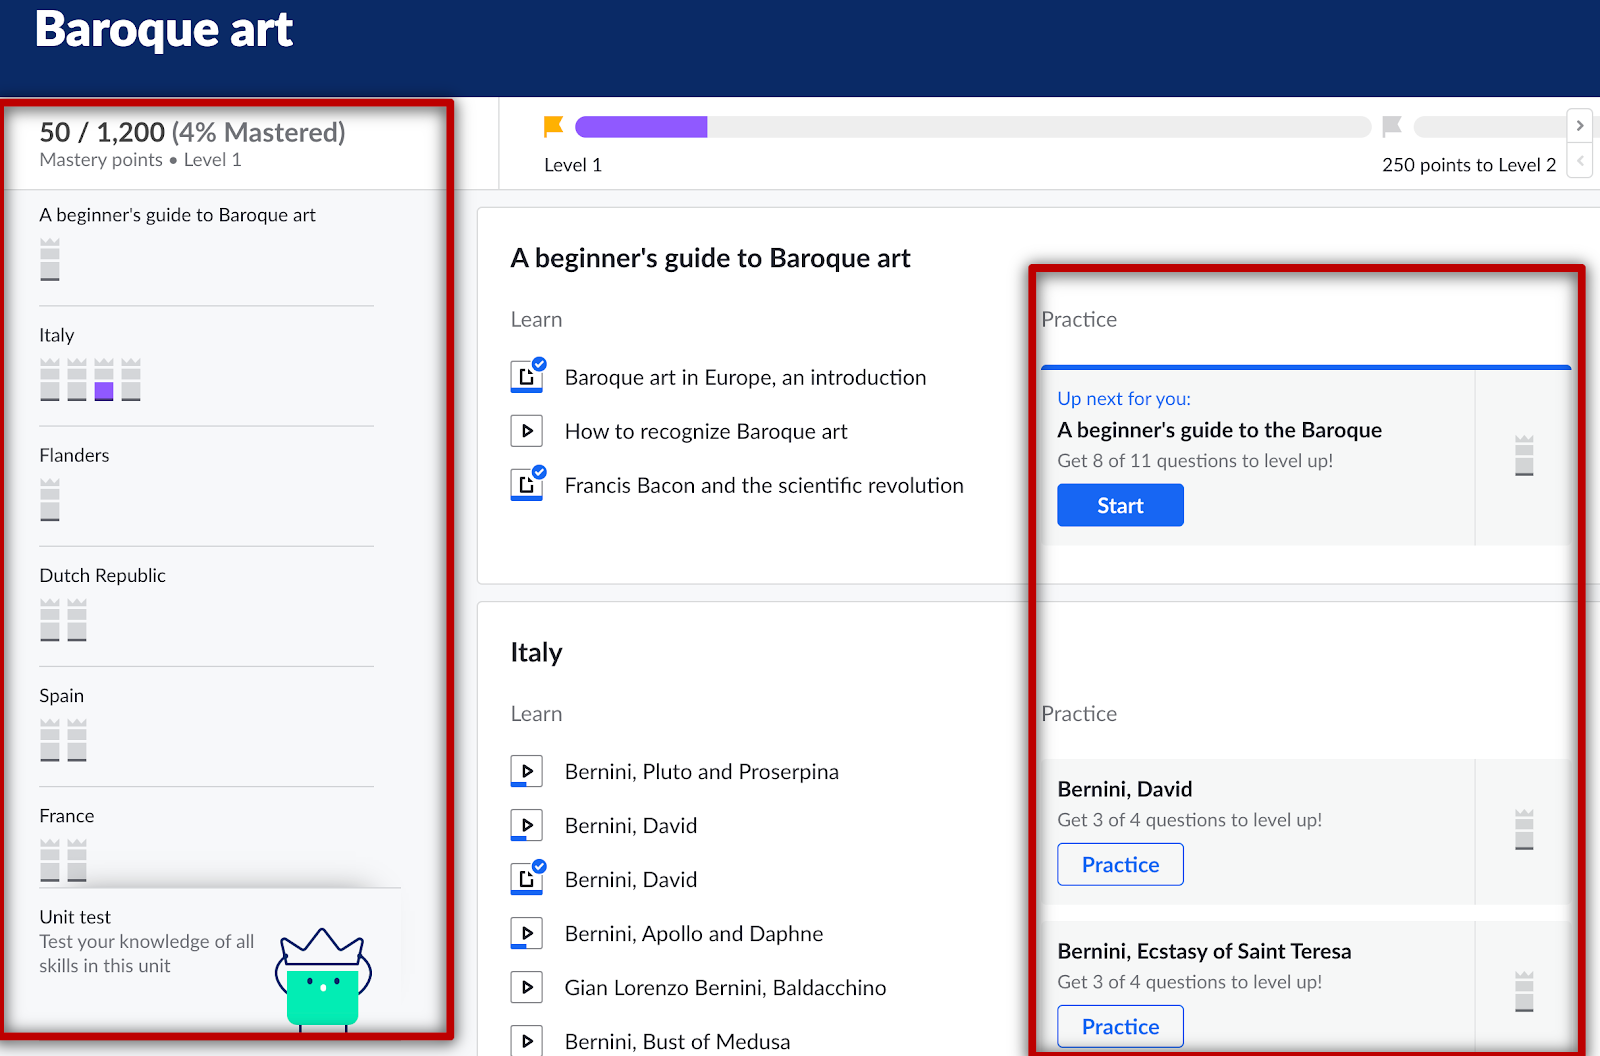Click the Unit test crowned mascot icon
Viewport: 1600px width, 1056px height.
pyautogui.click(x=323, y=979)
